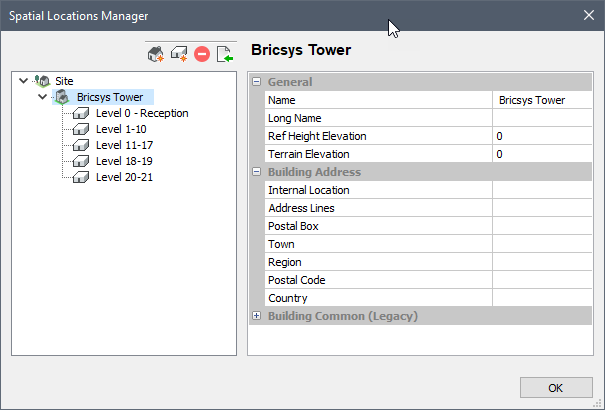Click the Import locations file icon
This screenshot has height=410, width=605.
click(x=225, y=54)
